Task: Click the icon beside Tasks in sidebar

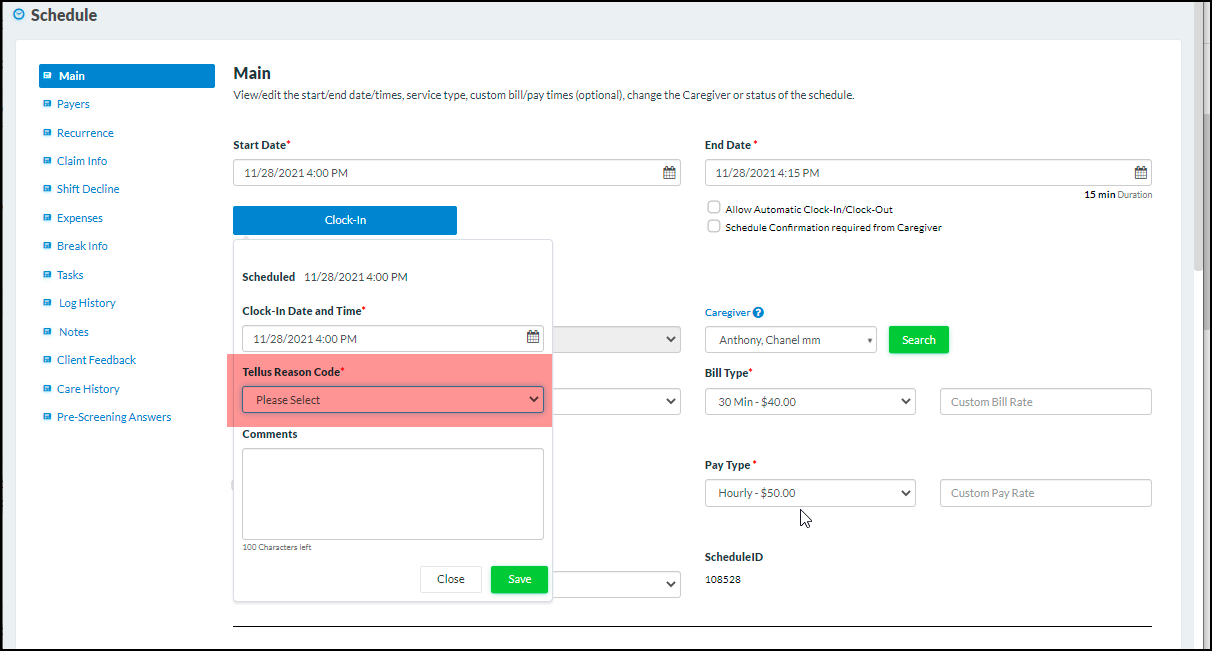Action: click(47, 275)
